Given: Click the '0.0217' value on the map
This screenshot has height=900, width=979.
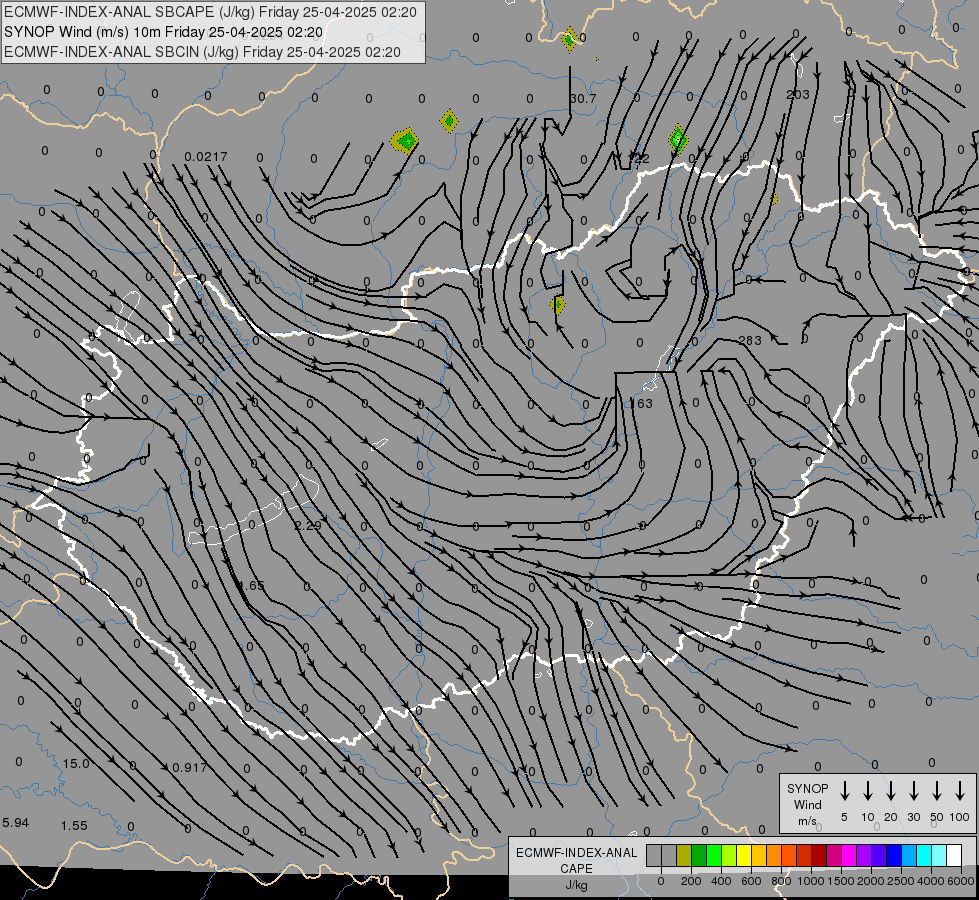Looking at the screenshot, I should (206, 156).
